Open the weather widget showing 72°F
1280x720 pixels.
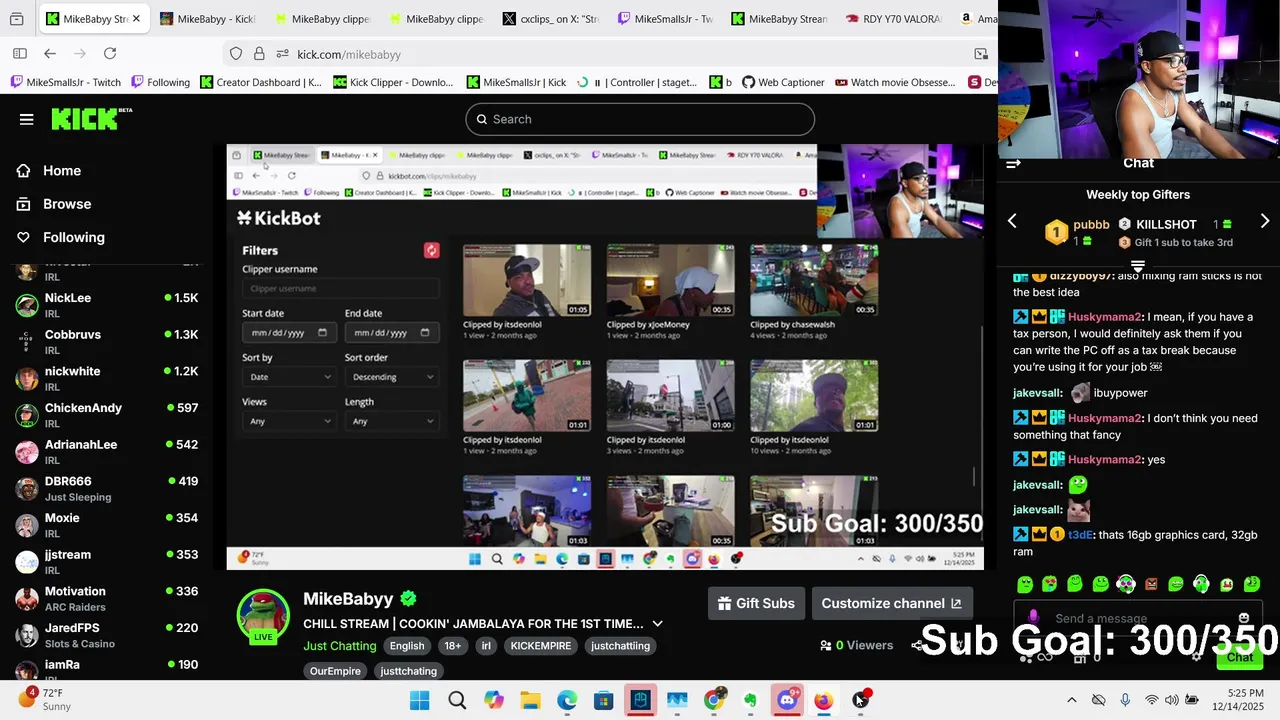point(43,700)
